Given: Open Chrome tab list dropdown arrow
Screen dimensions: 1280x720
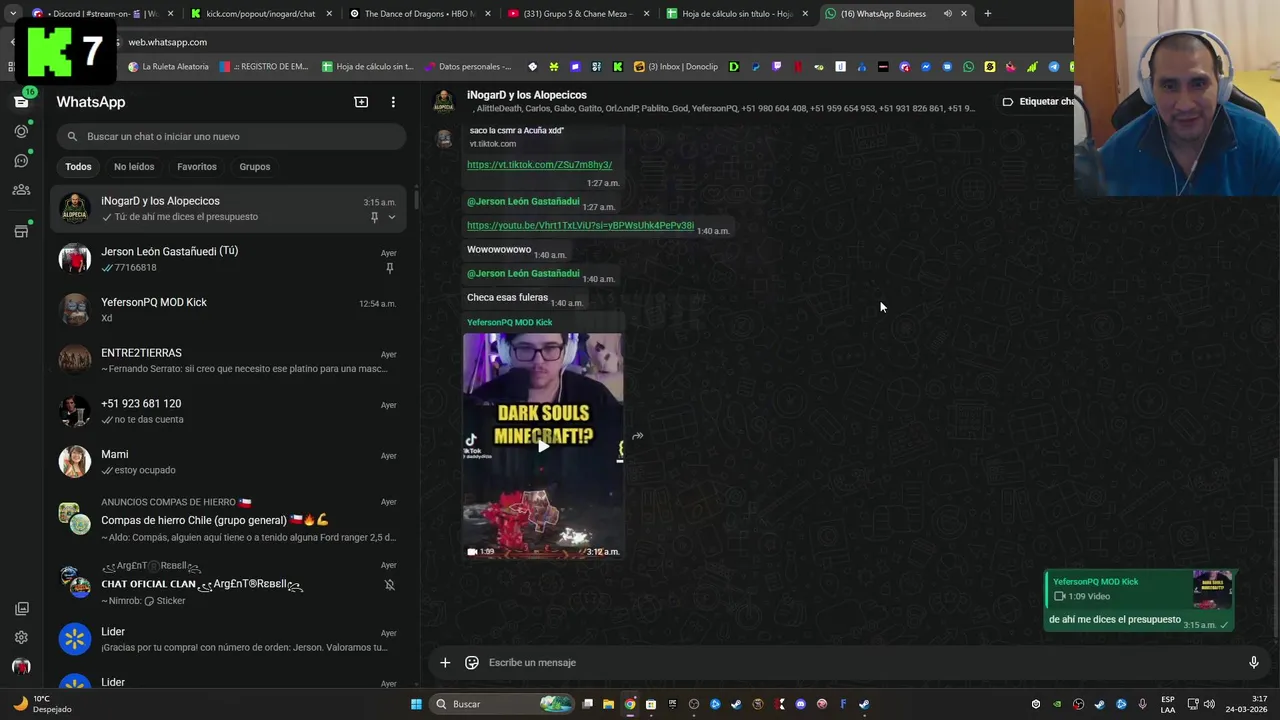Looking at the screenshot, I should [x=13, y=14].
